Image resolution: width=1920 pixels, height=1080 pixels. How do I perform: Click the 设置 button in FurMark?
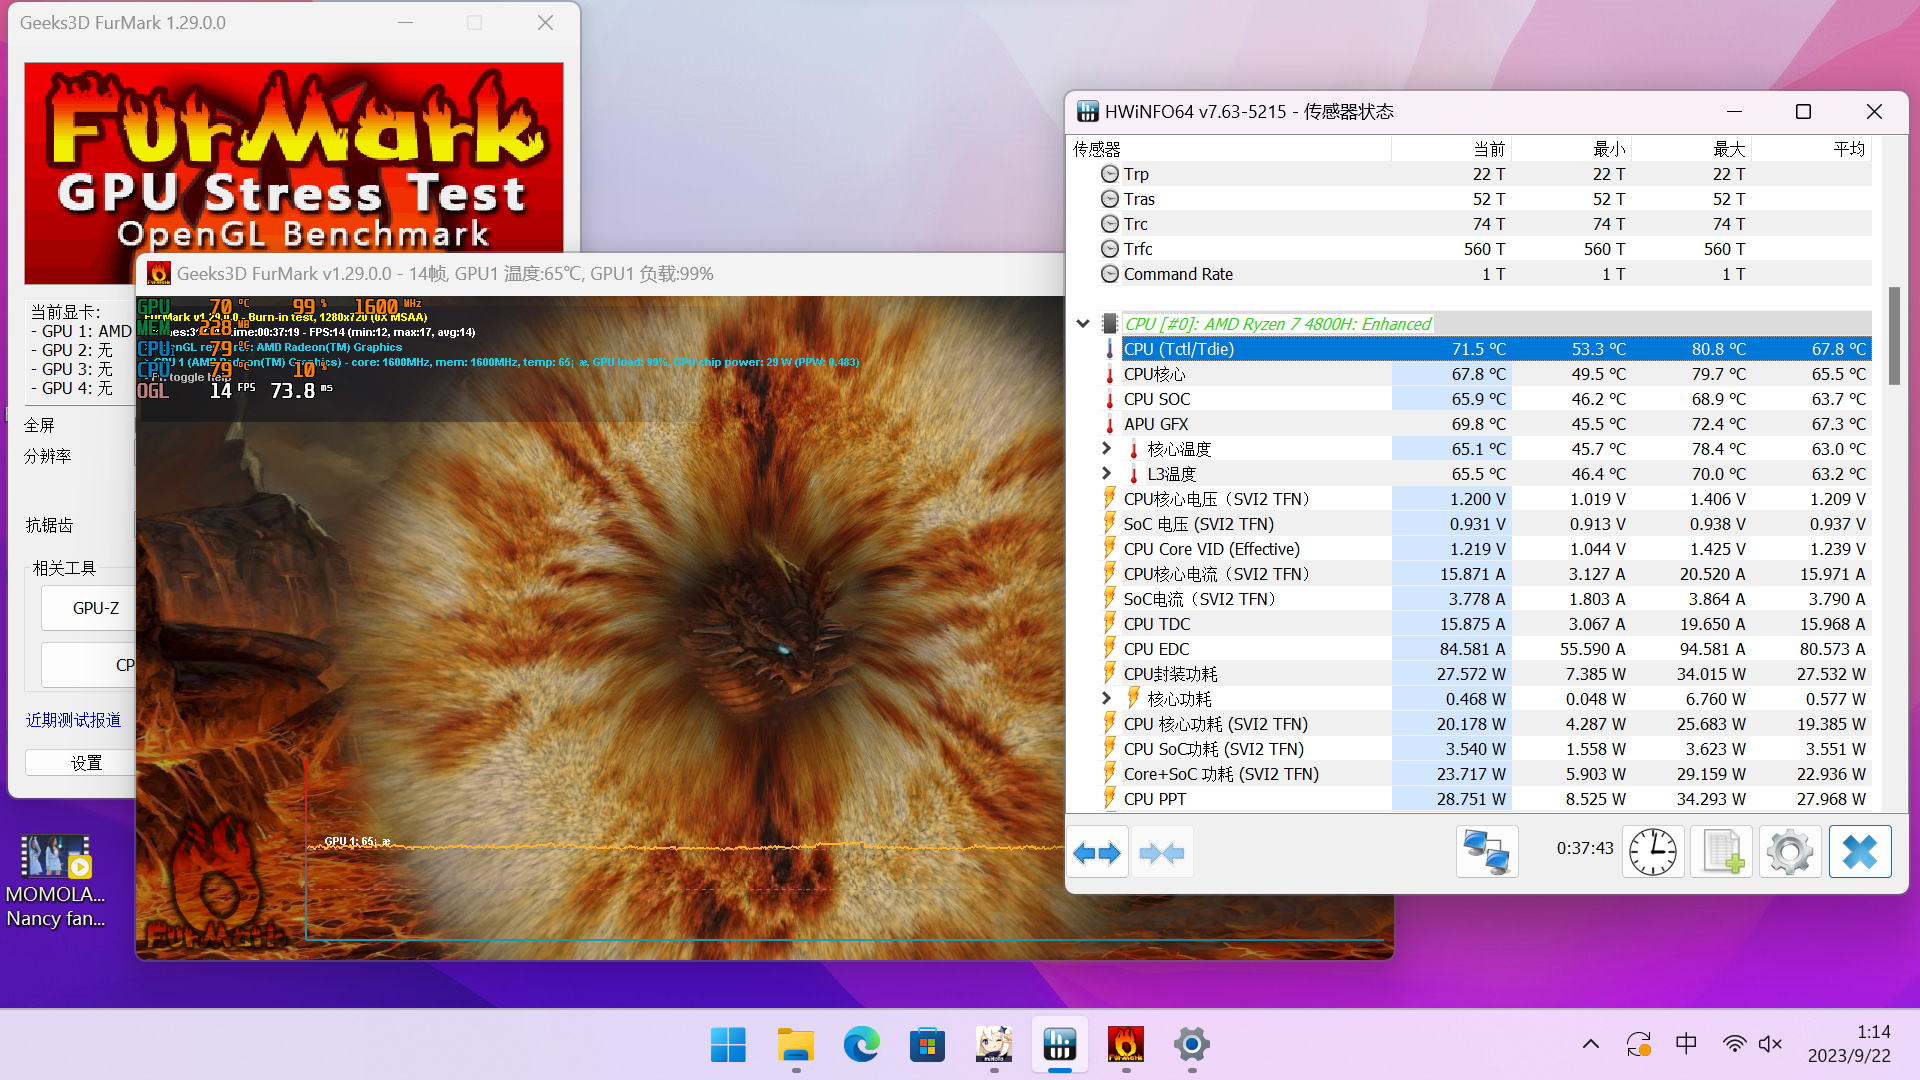pyautogui.click(x=80, y=763)
